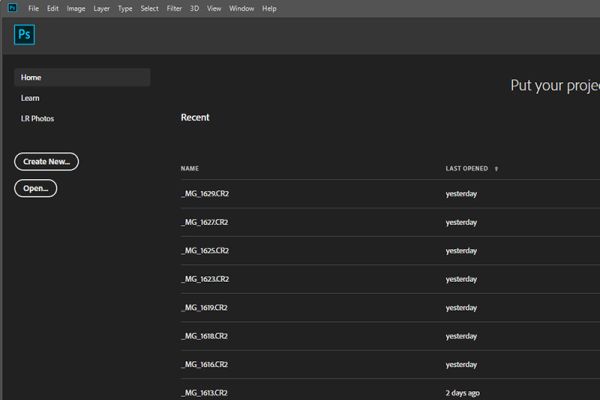This screenshot has height=400, width=600.
Task: Click the large Photoshop Ps logo
Action: pyautogui.click(x=24, y=34)
